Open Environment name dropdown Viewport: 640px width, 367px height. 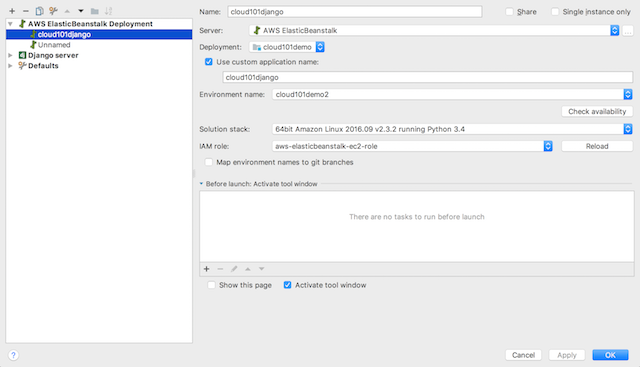(x=452, y=94)
